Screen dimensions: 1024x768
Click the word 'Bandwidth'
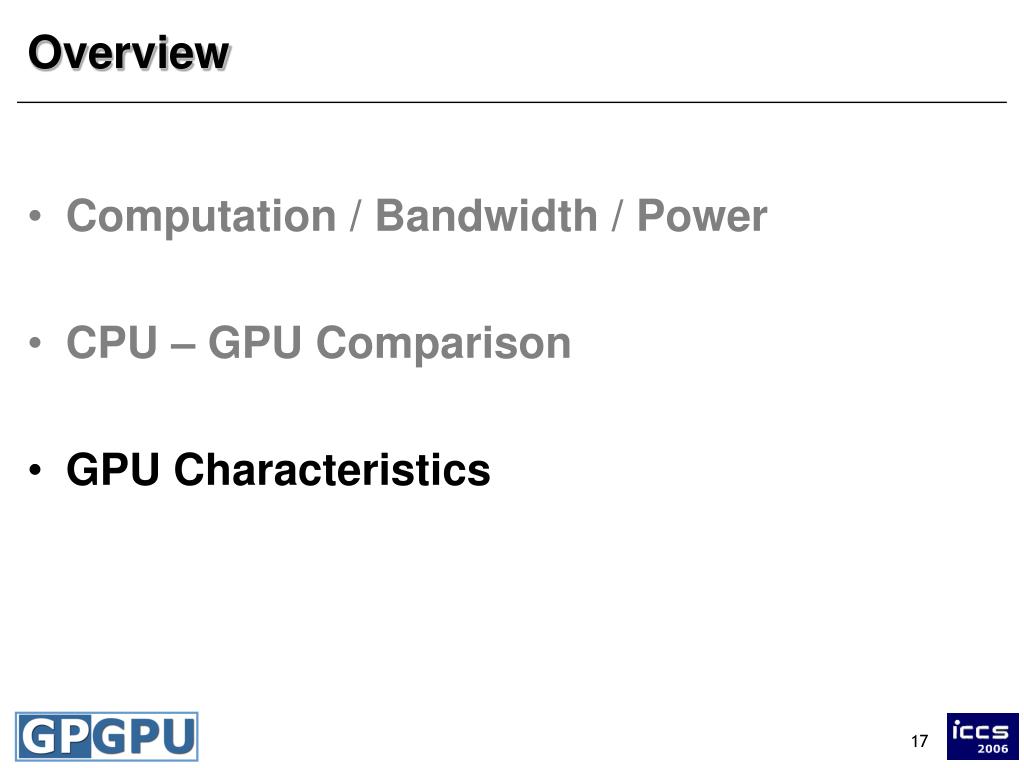pos(487,215)
